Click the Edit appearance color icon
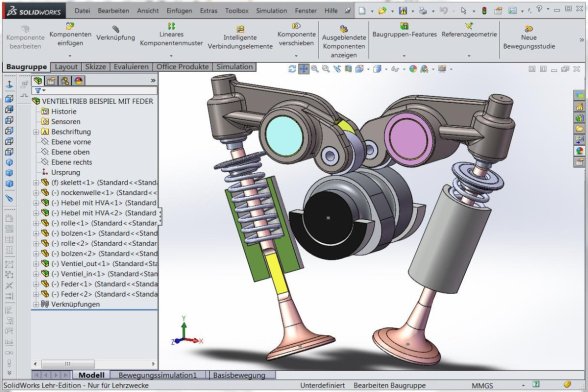Image resolution: width=588 pixels, height=392 pixels. [413, 69]
